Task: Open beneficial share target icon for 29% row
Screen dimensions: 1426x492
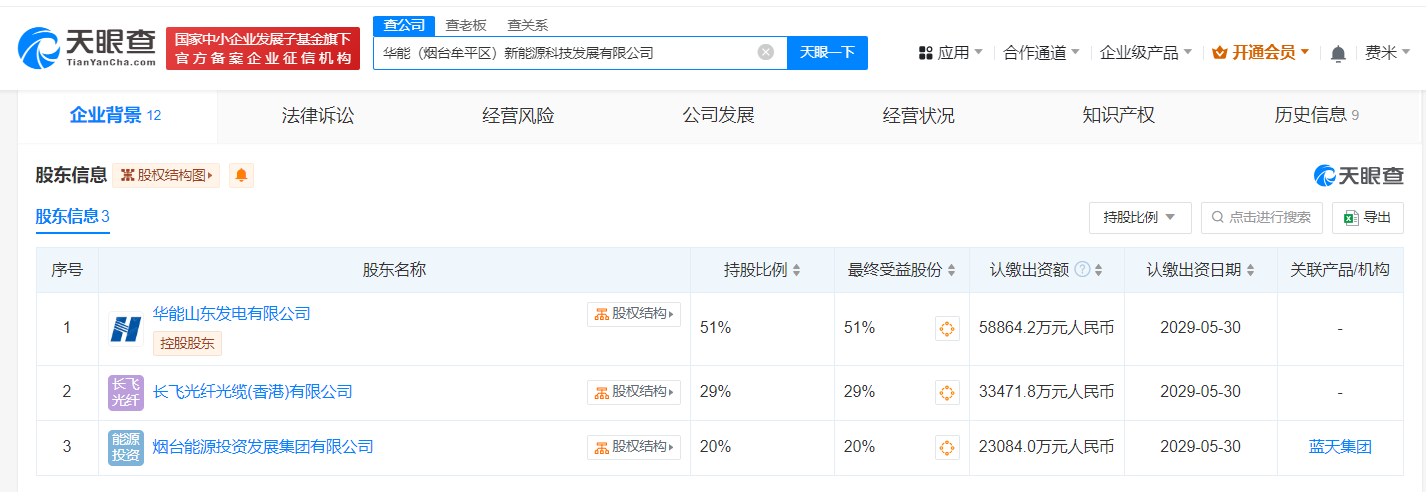Action: [x=947, y=392]
